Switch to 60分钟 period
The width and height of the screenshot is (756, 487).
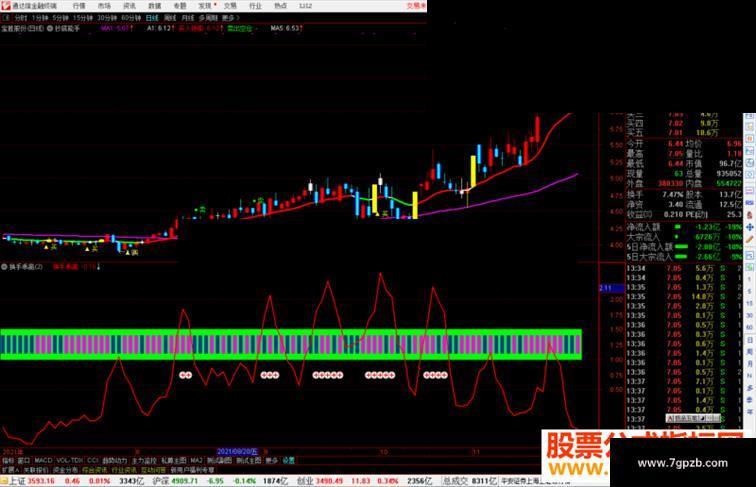pos(131,18)
